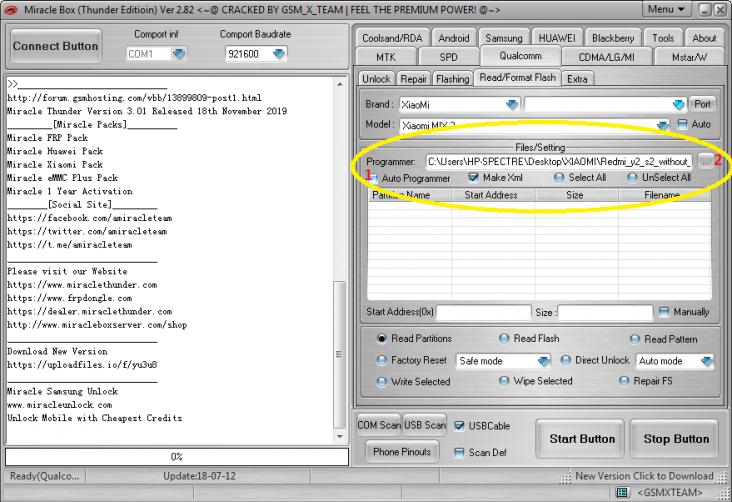Open the Comport Baudrate 921600 dropdown

click(x=279, y=54)
